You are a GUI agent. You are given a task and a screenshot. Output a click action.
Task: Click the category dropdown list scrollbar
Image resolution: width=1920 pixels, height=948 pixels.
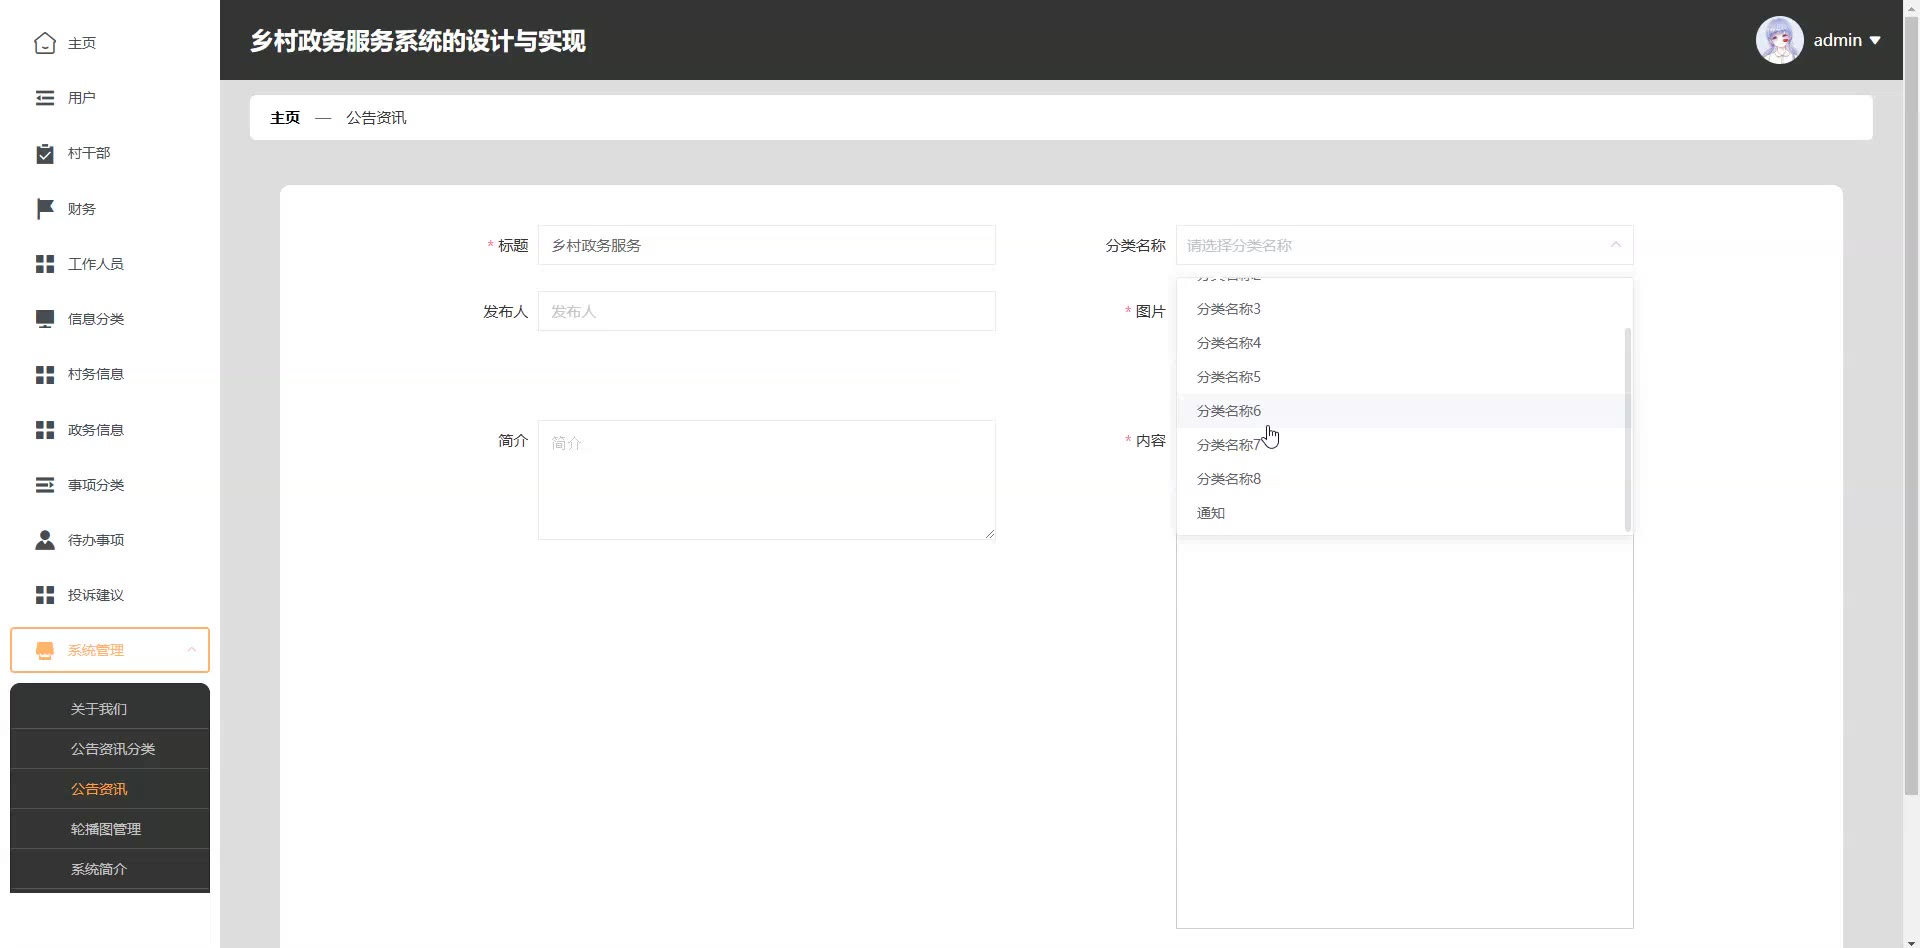[1628, 430]
